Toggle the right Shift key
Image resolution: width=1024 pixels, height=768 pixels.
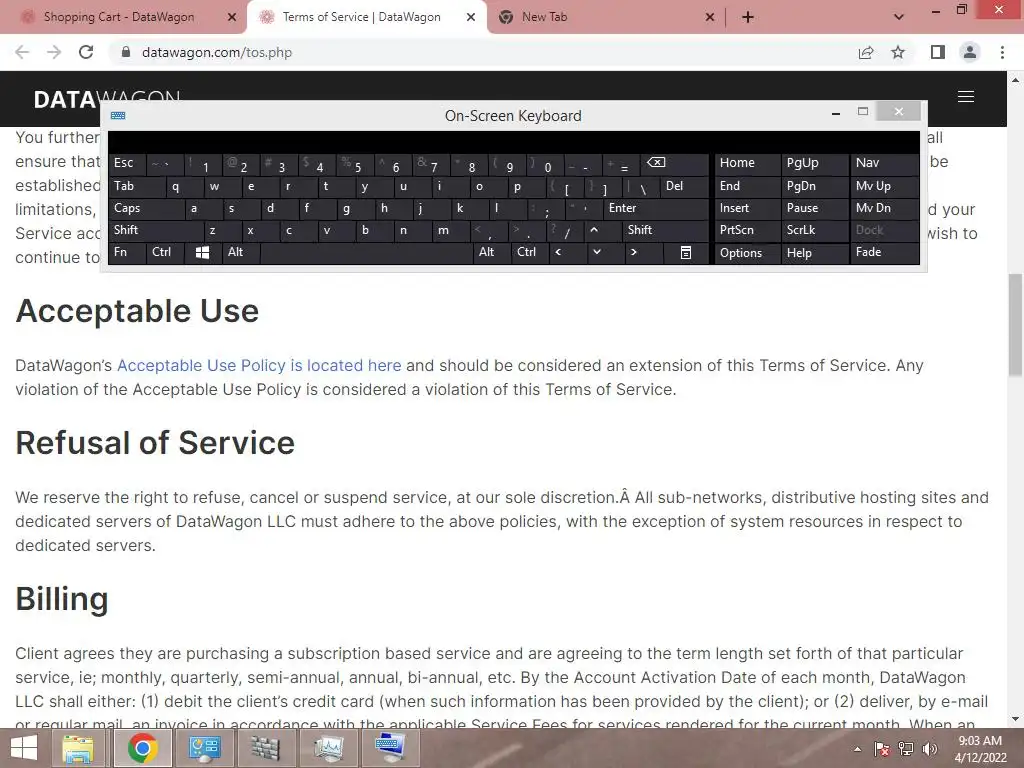[x=665, y=230]
